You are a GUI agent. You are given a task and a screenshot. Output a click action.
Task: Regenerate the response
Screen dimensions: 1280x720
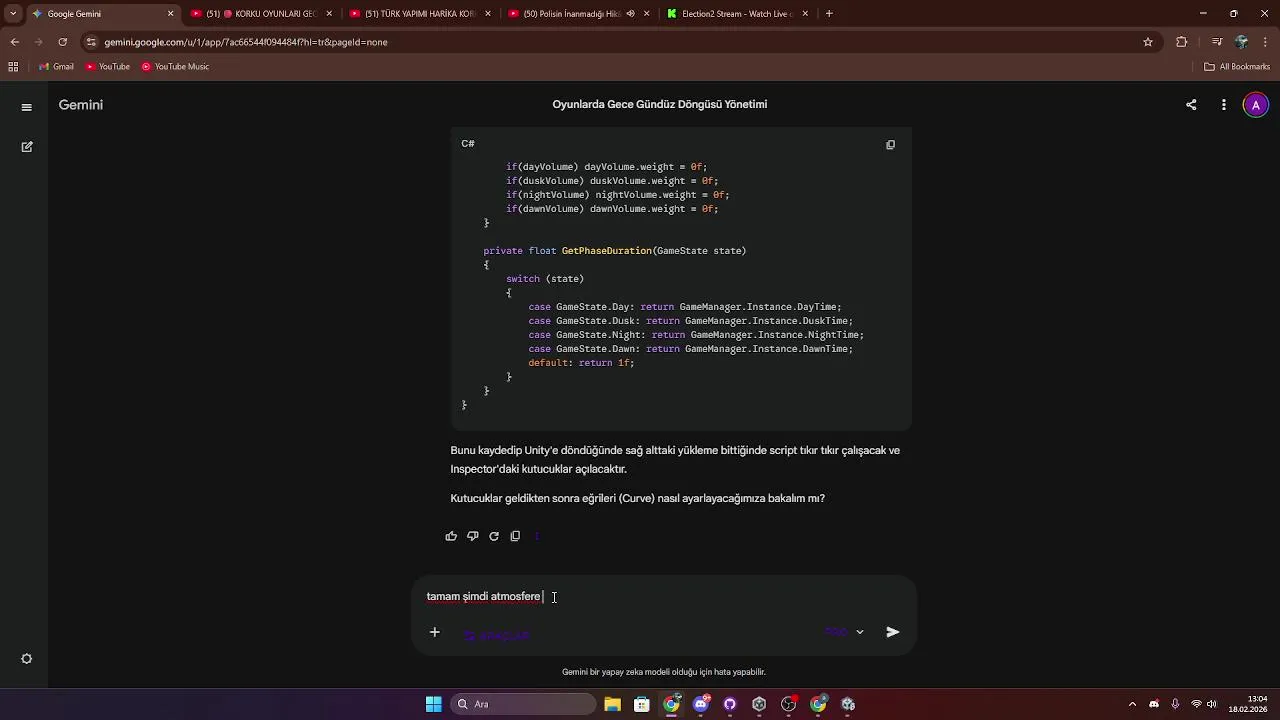[x=494, y=536]
